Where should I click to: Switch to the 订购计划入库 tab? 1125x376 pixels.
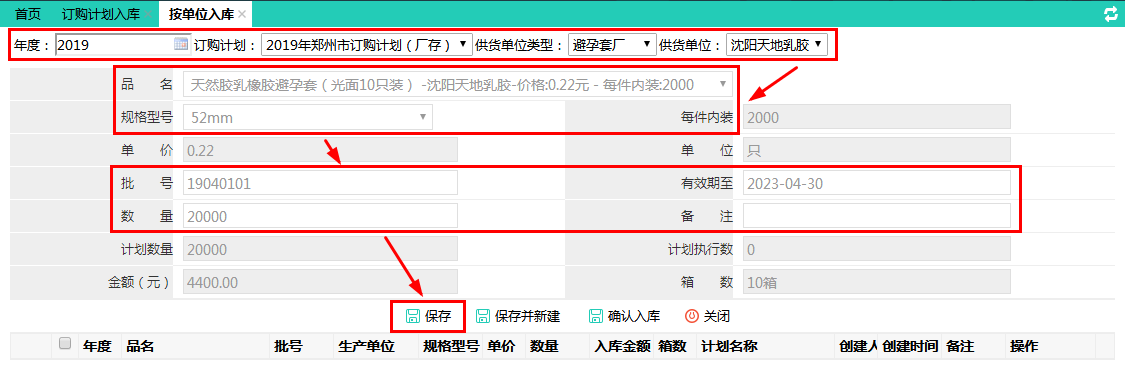100,14
